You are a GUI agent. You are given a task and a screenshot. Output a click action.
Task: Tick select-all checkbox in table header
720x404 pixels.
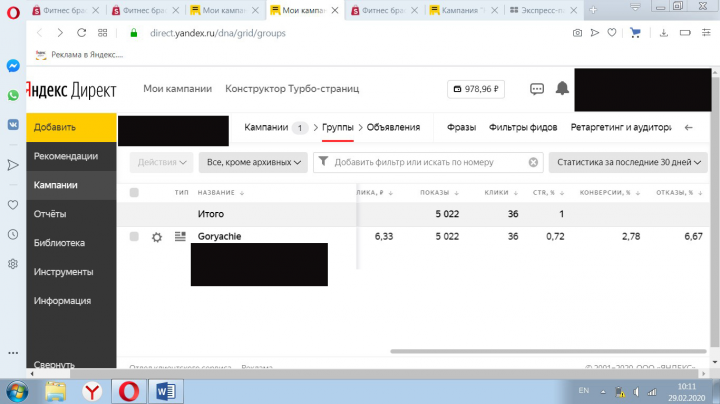(134, 192)
